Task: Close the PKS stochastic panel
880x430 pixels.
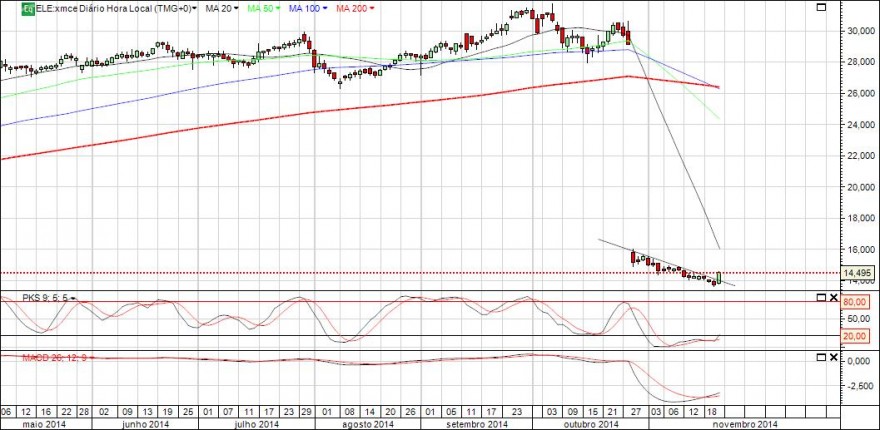Action: 833,298
